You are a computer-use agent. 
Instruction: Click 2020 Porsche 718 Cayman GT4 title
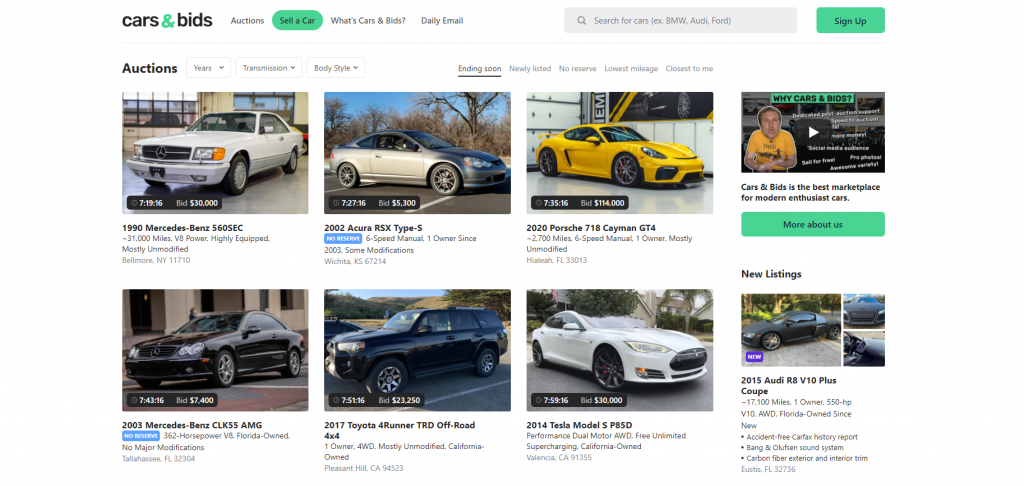point(591,228)
